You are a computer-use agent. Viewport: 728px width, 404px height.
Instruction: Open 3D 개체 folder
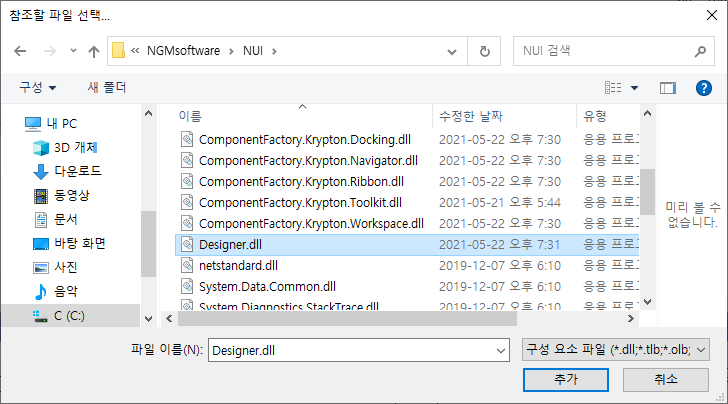pyautogui.click(x=65, y=148)
